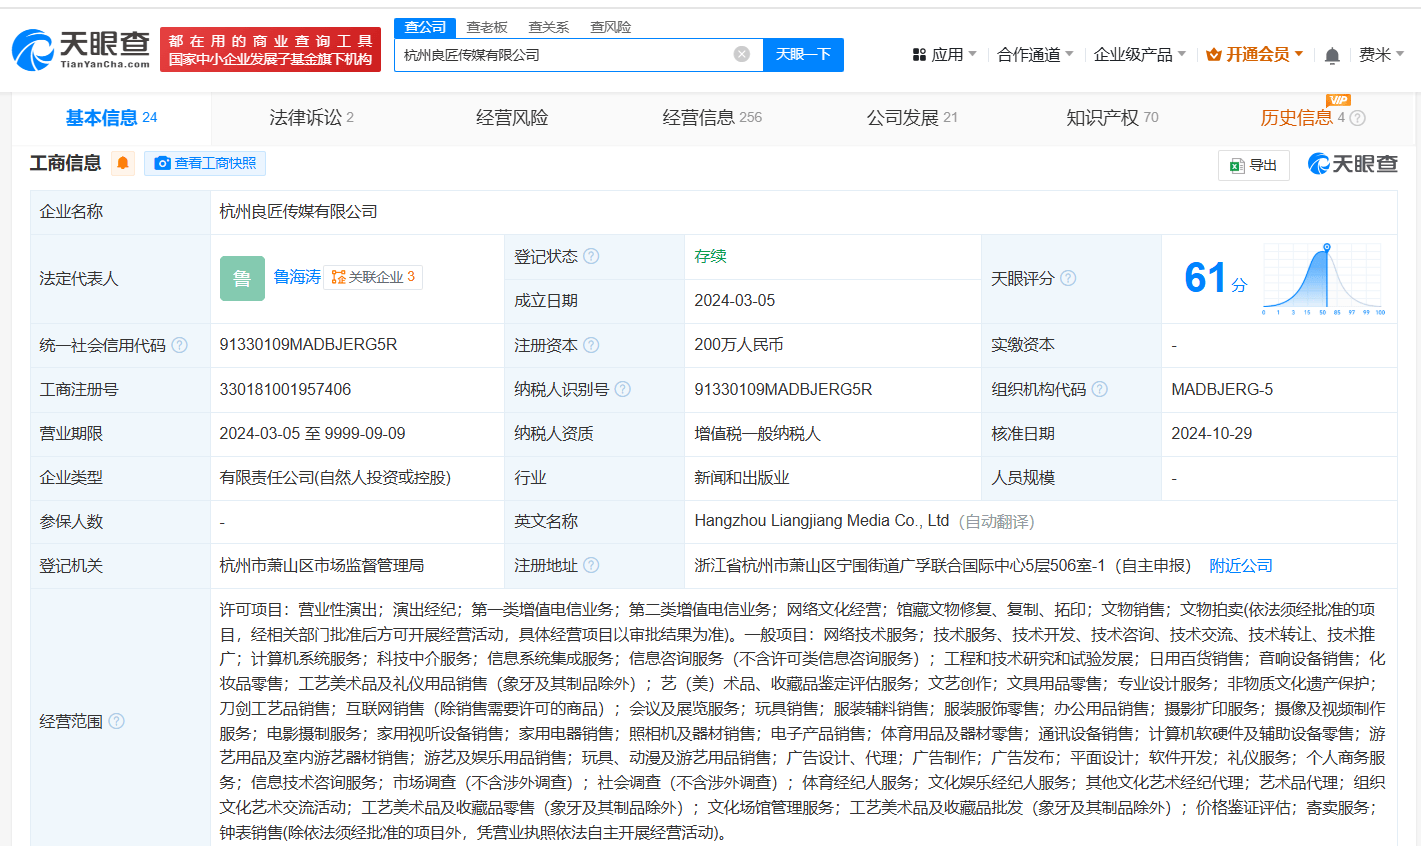
Task: Click company type 有限责任公司(自然人投资或控股)
Action: 335,477
